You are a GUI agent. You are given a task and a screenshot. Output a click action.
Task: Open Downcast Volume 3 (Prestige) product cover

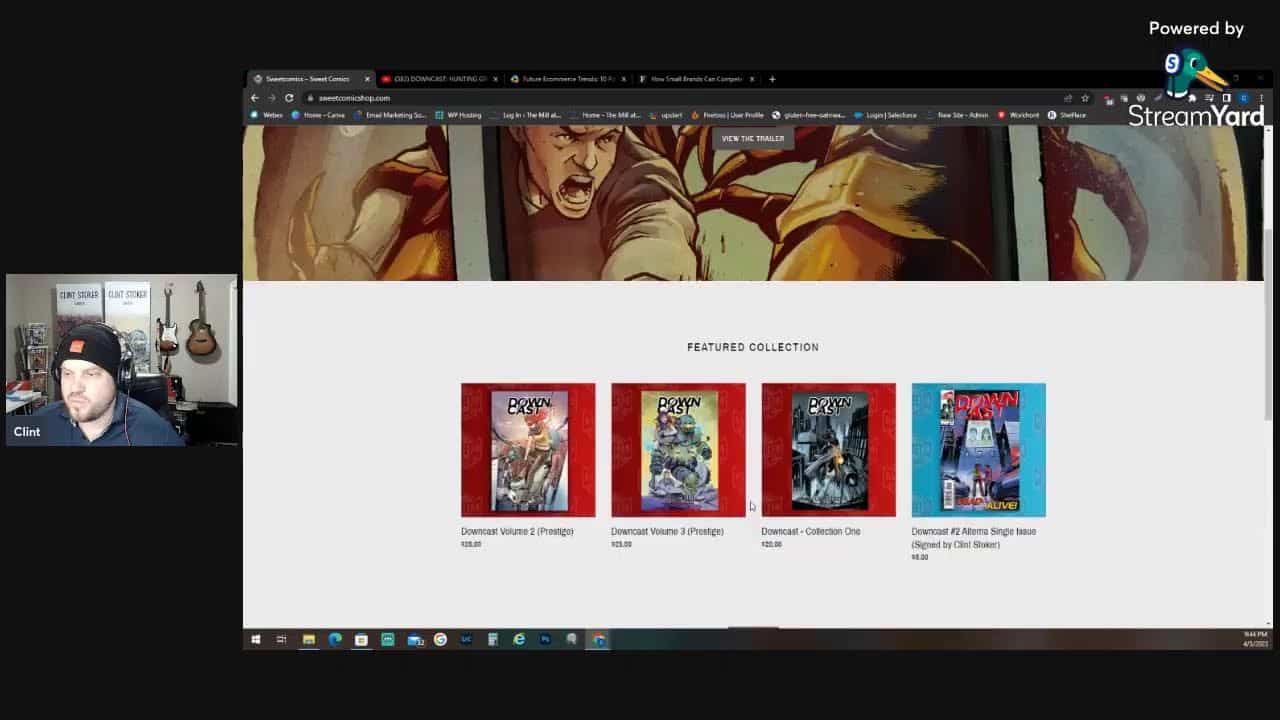(678, 450)
